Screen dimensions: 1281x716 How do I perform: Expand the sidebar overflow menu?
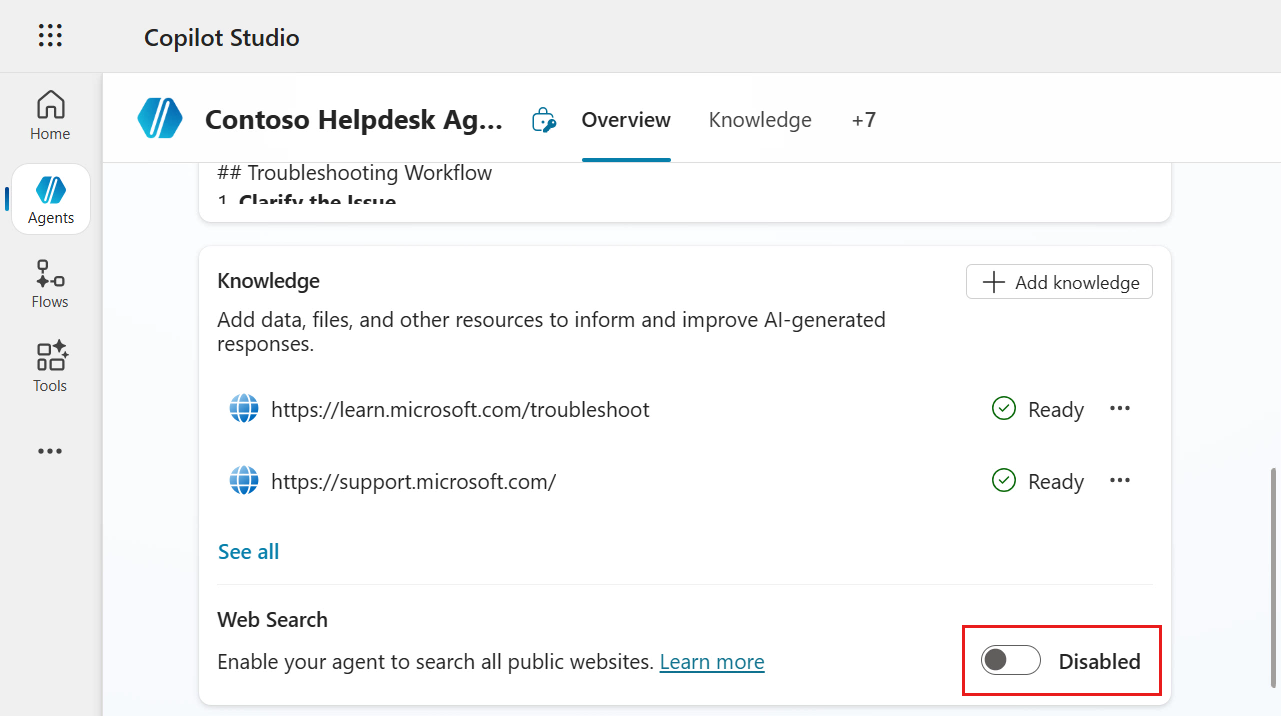pos(50,451)
